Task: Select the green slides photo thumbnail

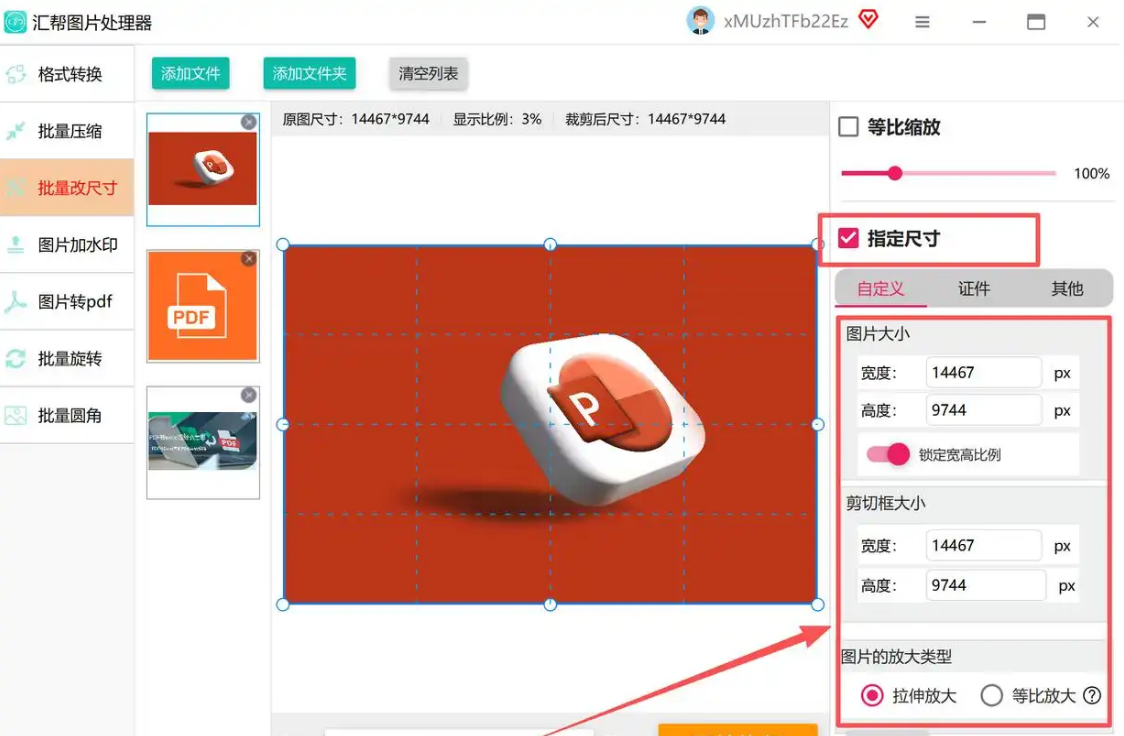Action: coord(203,442)
